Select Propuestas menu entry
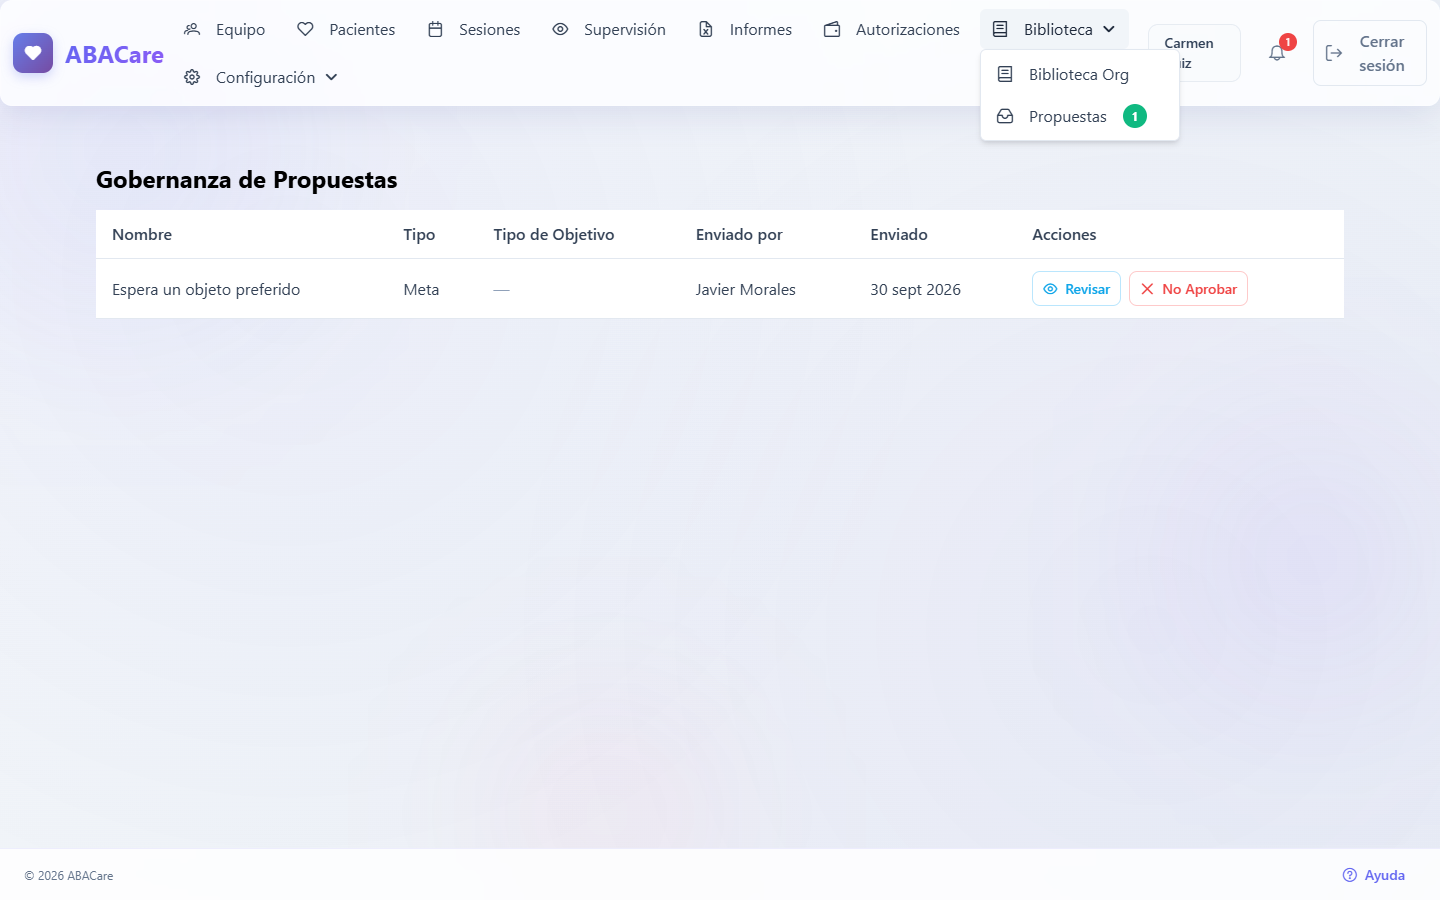1440x900 pixels. 1080,116
